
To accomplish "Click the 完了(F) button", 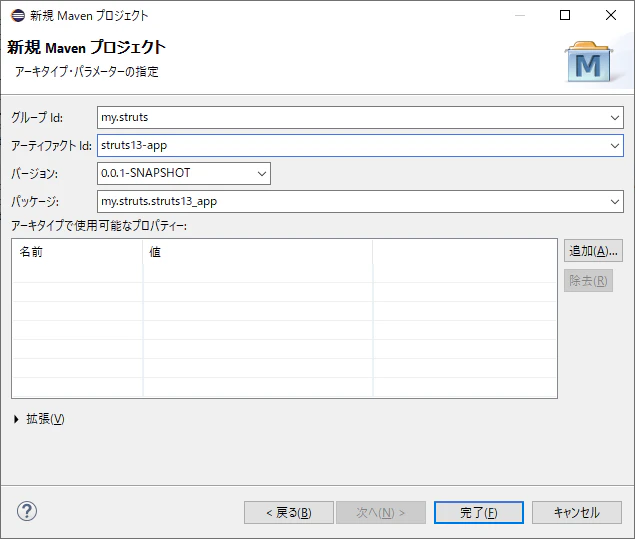I will click(479, 513).
